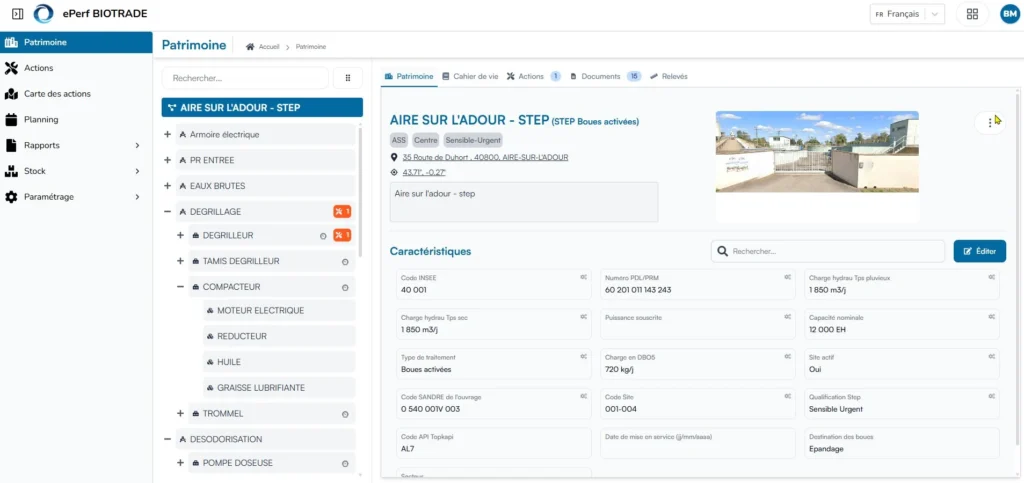Click the Éditer button
This screenshot has width=1024, height=483.
pos(980,251)
